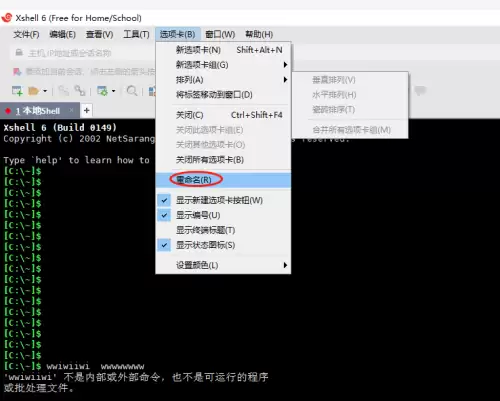
Task: Click the magnifier search toolbar icon
Action: pyautogui.click(x=132, y=91)
